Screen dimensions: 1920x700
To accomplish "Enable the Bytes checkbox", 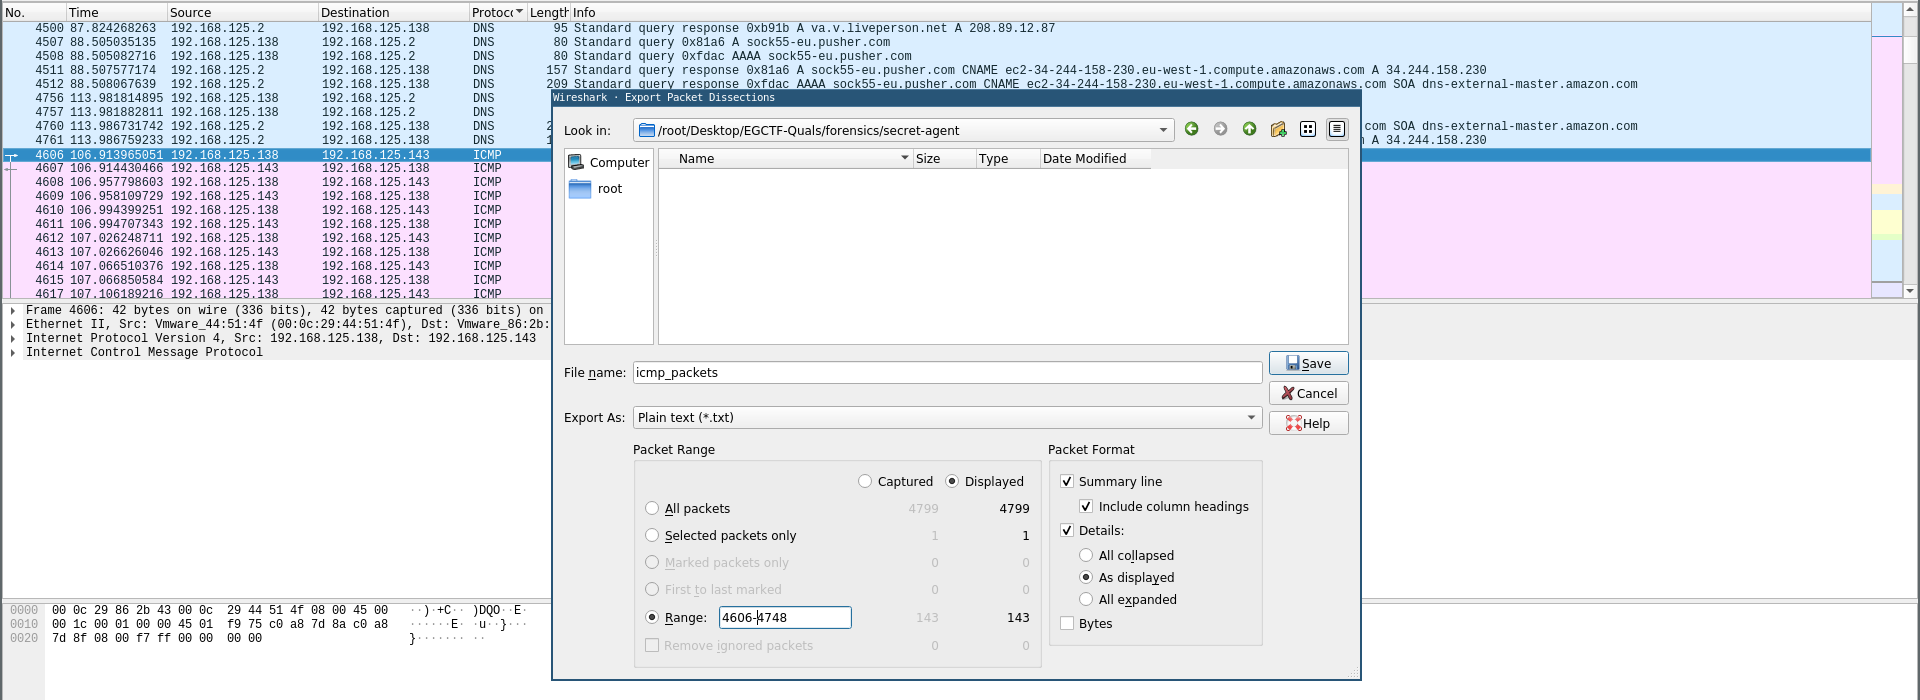I will pyautogui.click(x=1067, y=623).
